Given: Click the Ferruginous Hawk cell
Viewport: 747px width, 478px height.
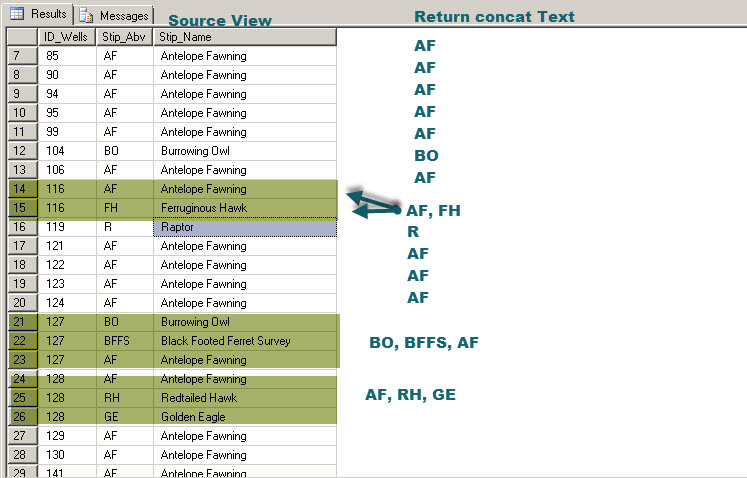Looking at the screenshot, I should pyautogui.click(x=245, y=208).
